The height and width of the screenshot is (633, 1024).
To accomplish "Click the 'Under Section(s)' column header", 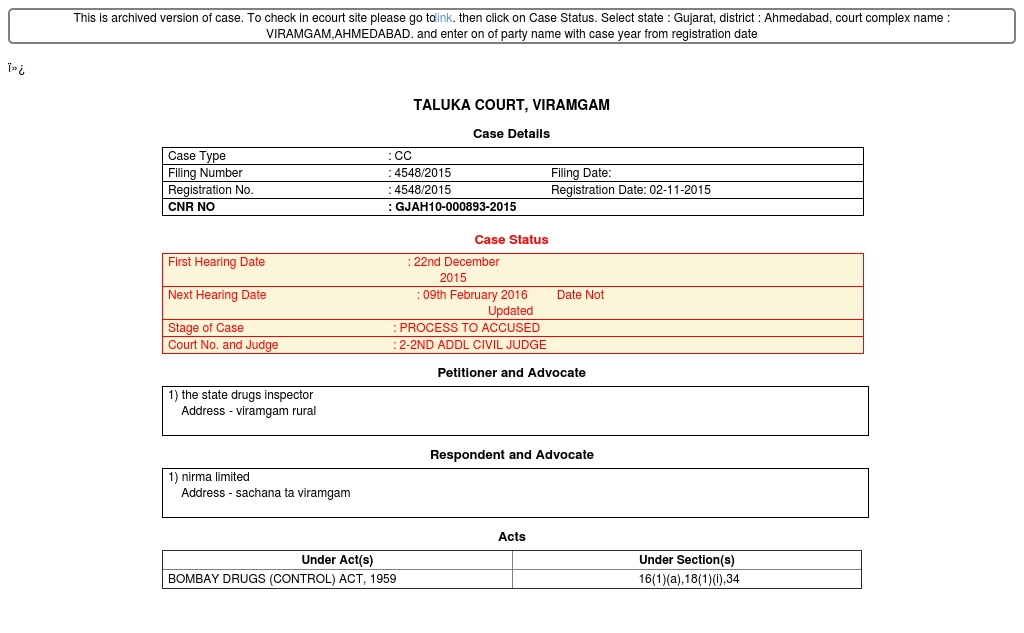I will pos(686,560).
